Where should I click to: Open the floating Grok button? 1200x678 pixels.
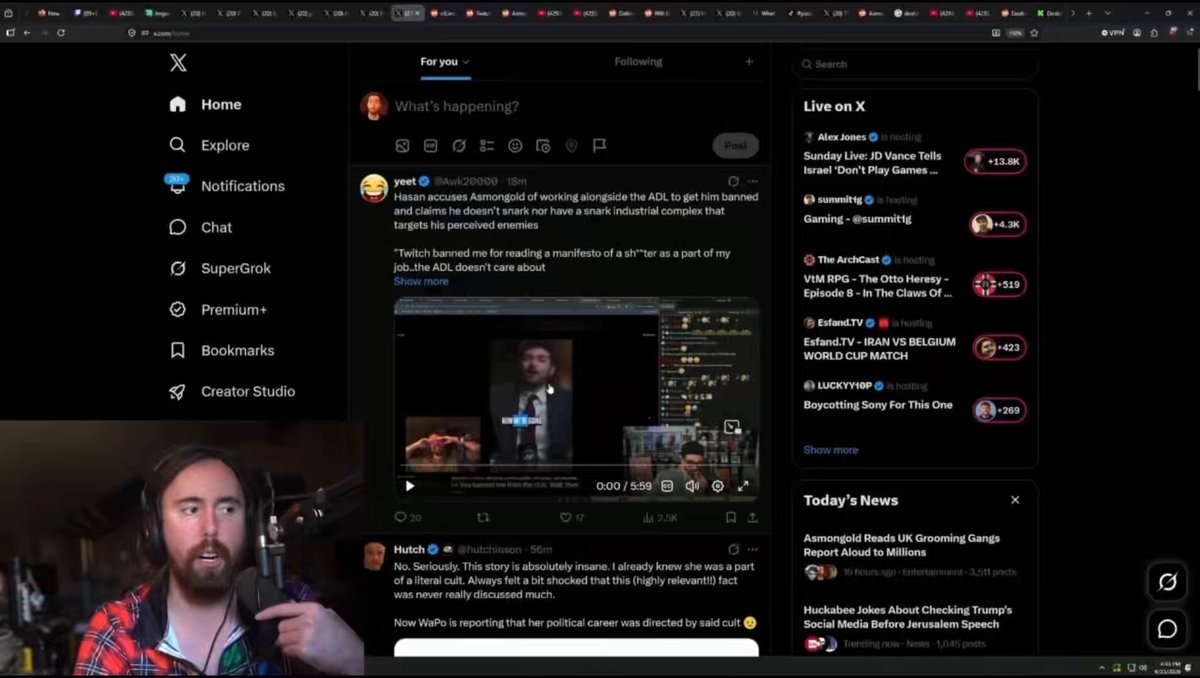pos(1167,582)
